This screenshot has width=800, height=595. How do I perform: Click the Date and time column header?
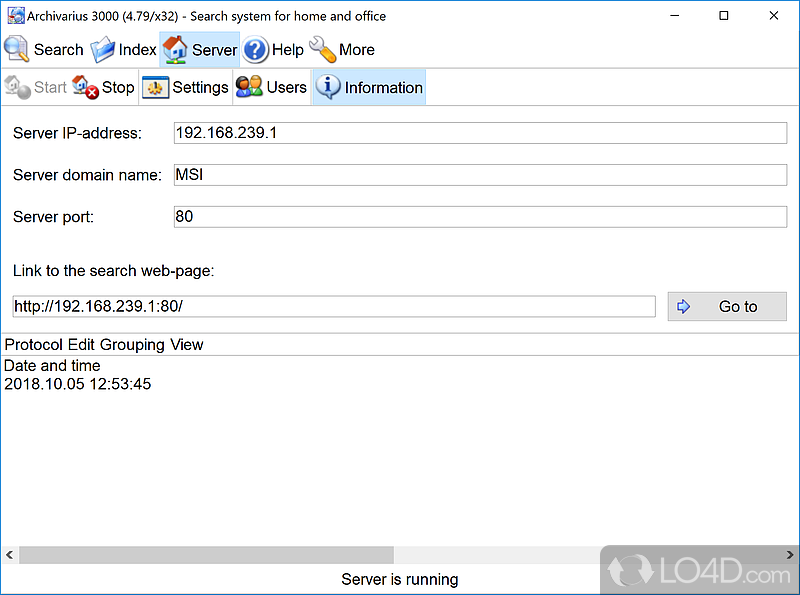[x=52, y=365]
